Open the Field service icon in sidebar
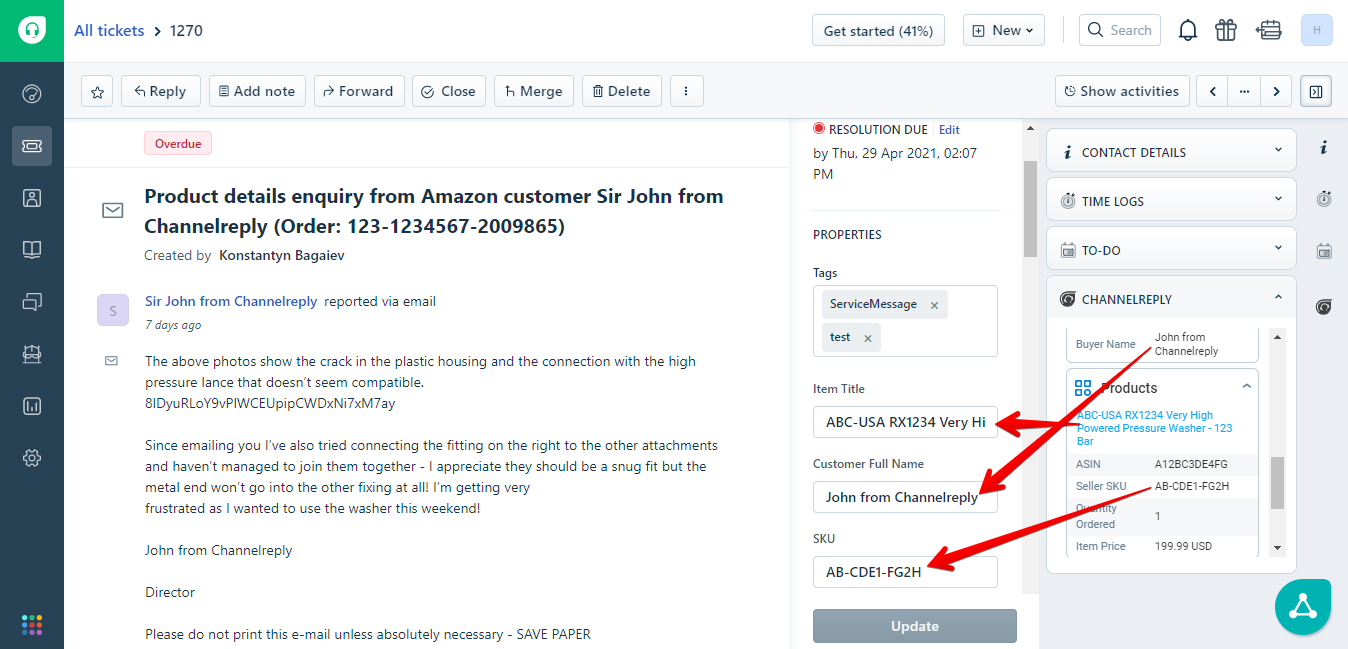 [32, 354]
